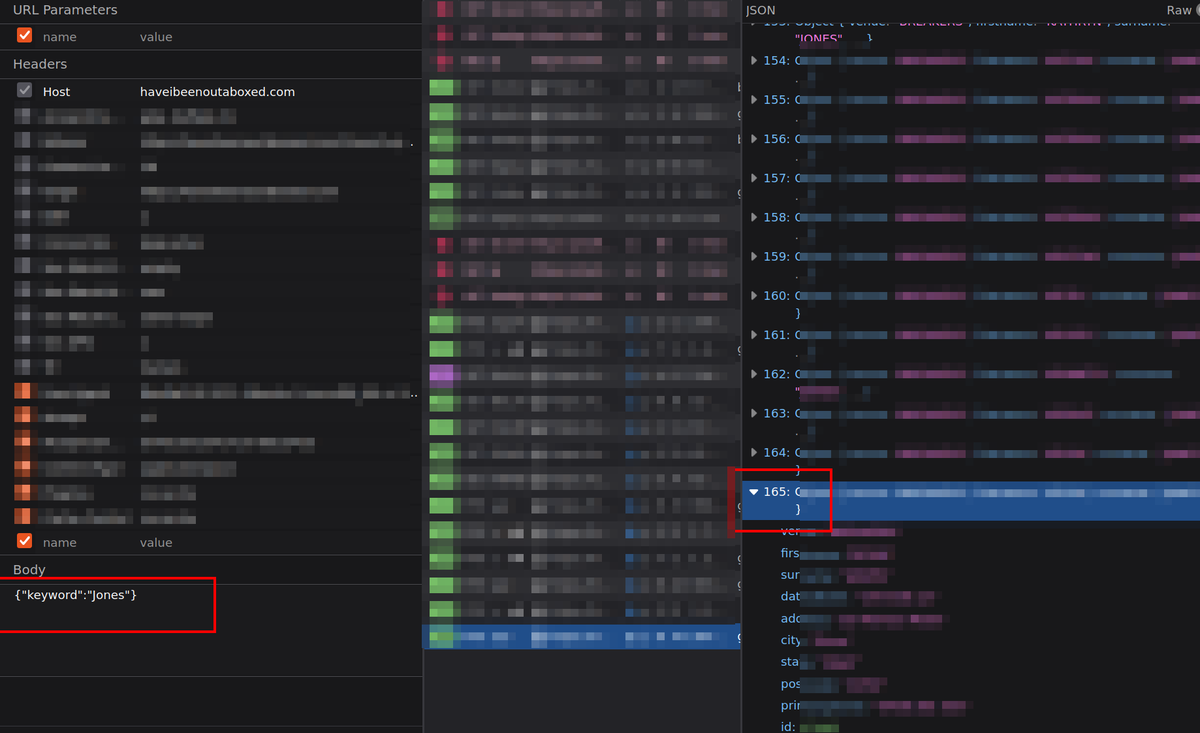Viewport: 1200px width, 733px height.
Task: Expand JSON object 164
Action: coord(754,452)
